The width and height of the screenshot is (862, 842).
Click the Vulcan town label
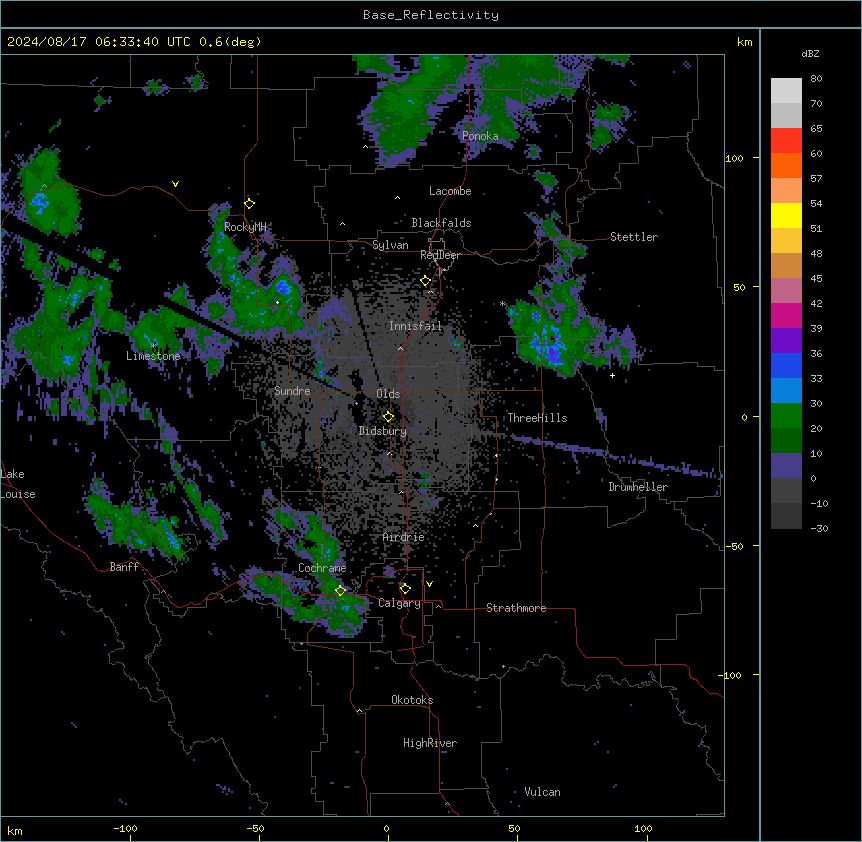(x=543, y=792)
